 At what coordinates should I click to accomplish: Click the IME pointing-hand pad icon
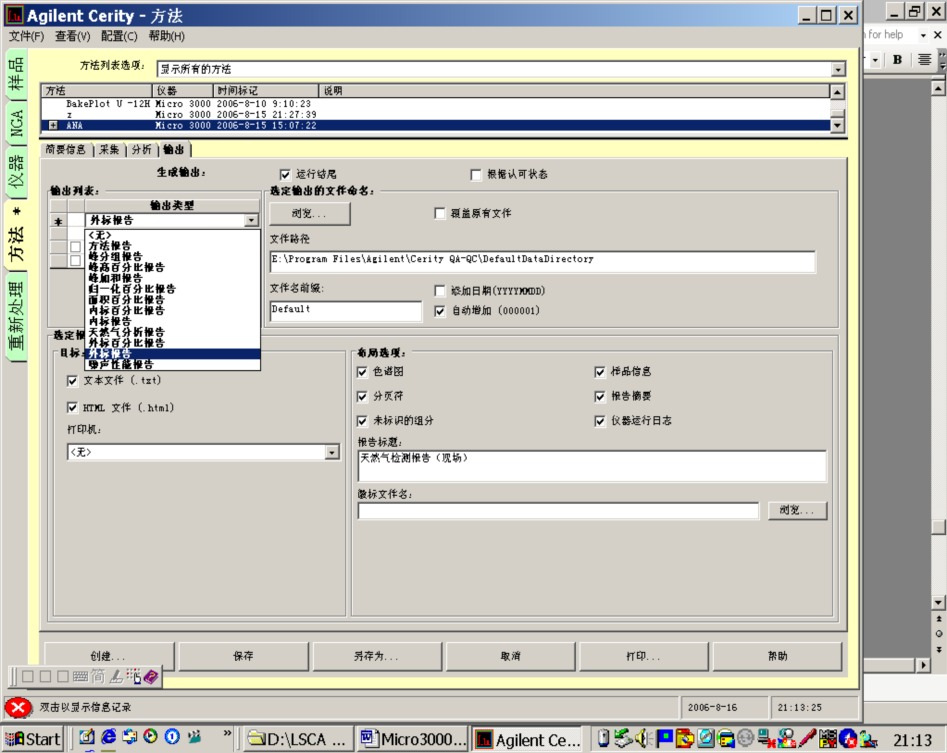coord(133,676)
